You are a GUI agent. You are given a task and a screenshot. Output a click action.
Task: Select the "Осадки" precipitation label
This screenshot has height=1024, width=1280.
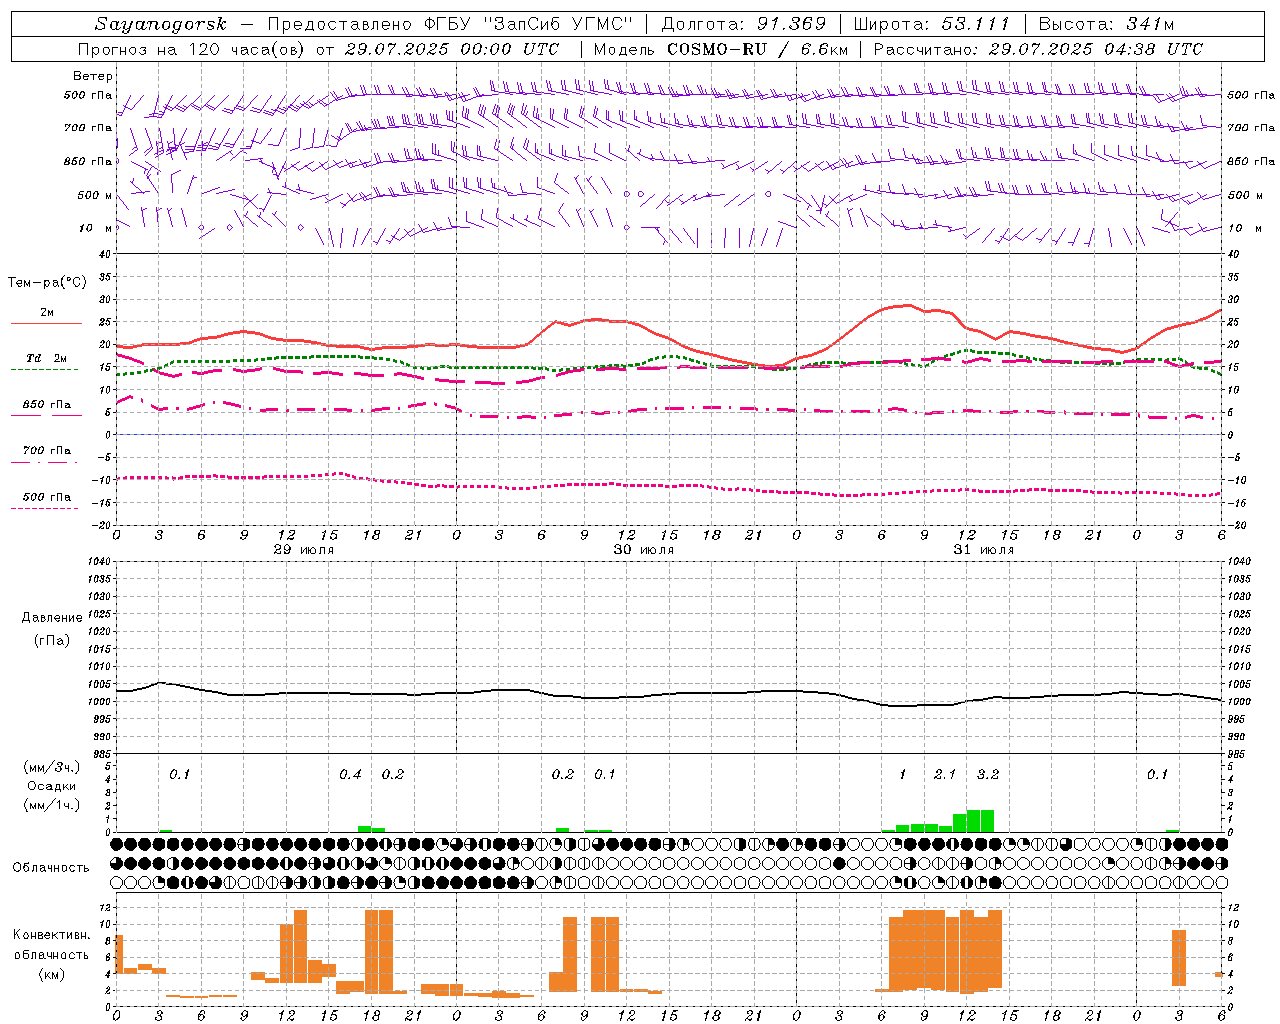(52, 786)
